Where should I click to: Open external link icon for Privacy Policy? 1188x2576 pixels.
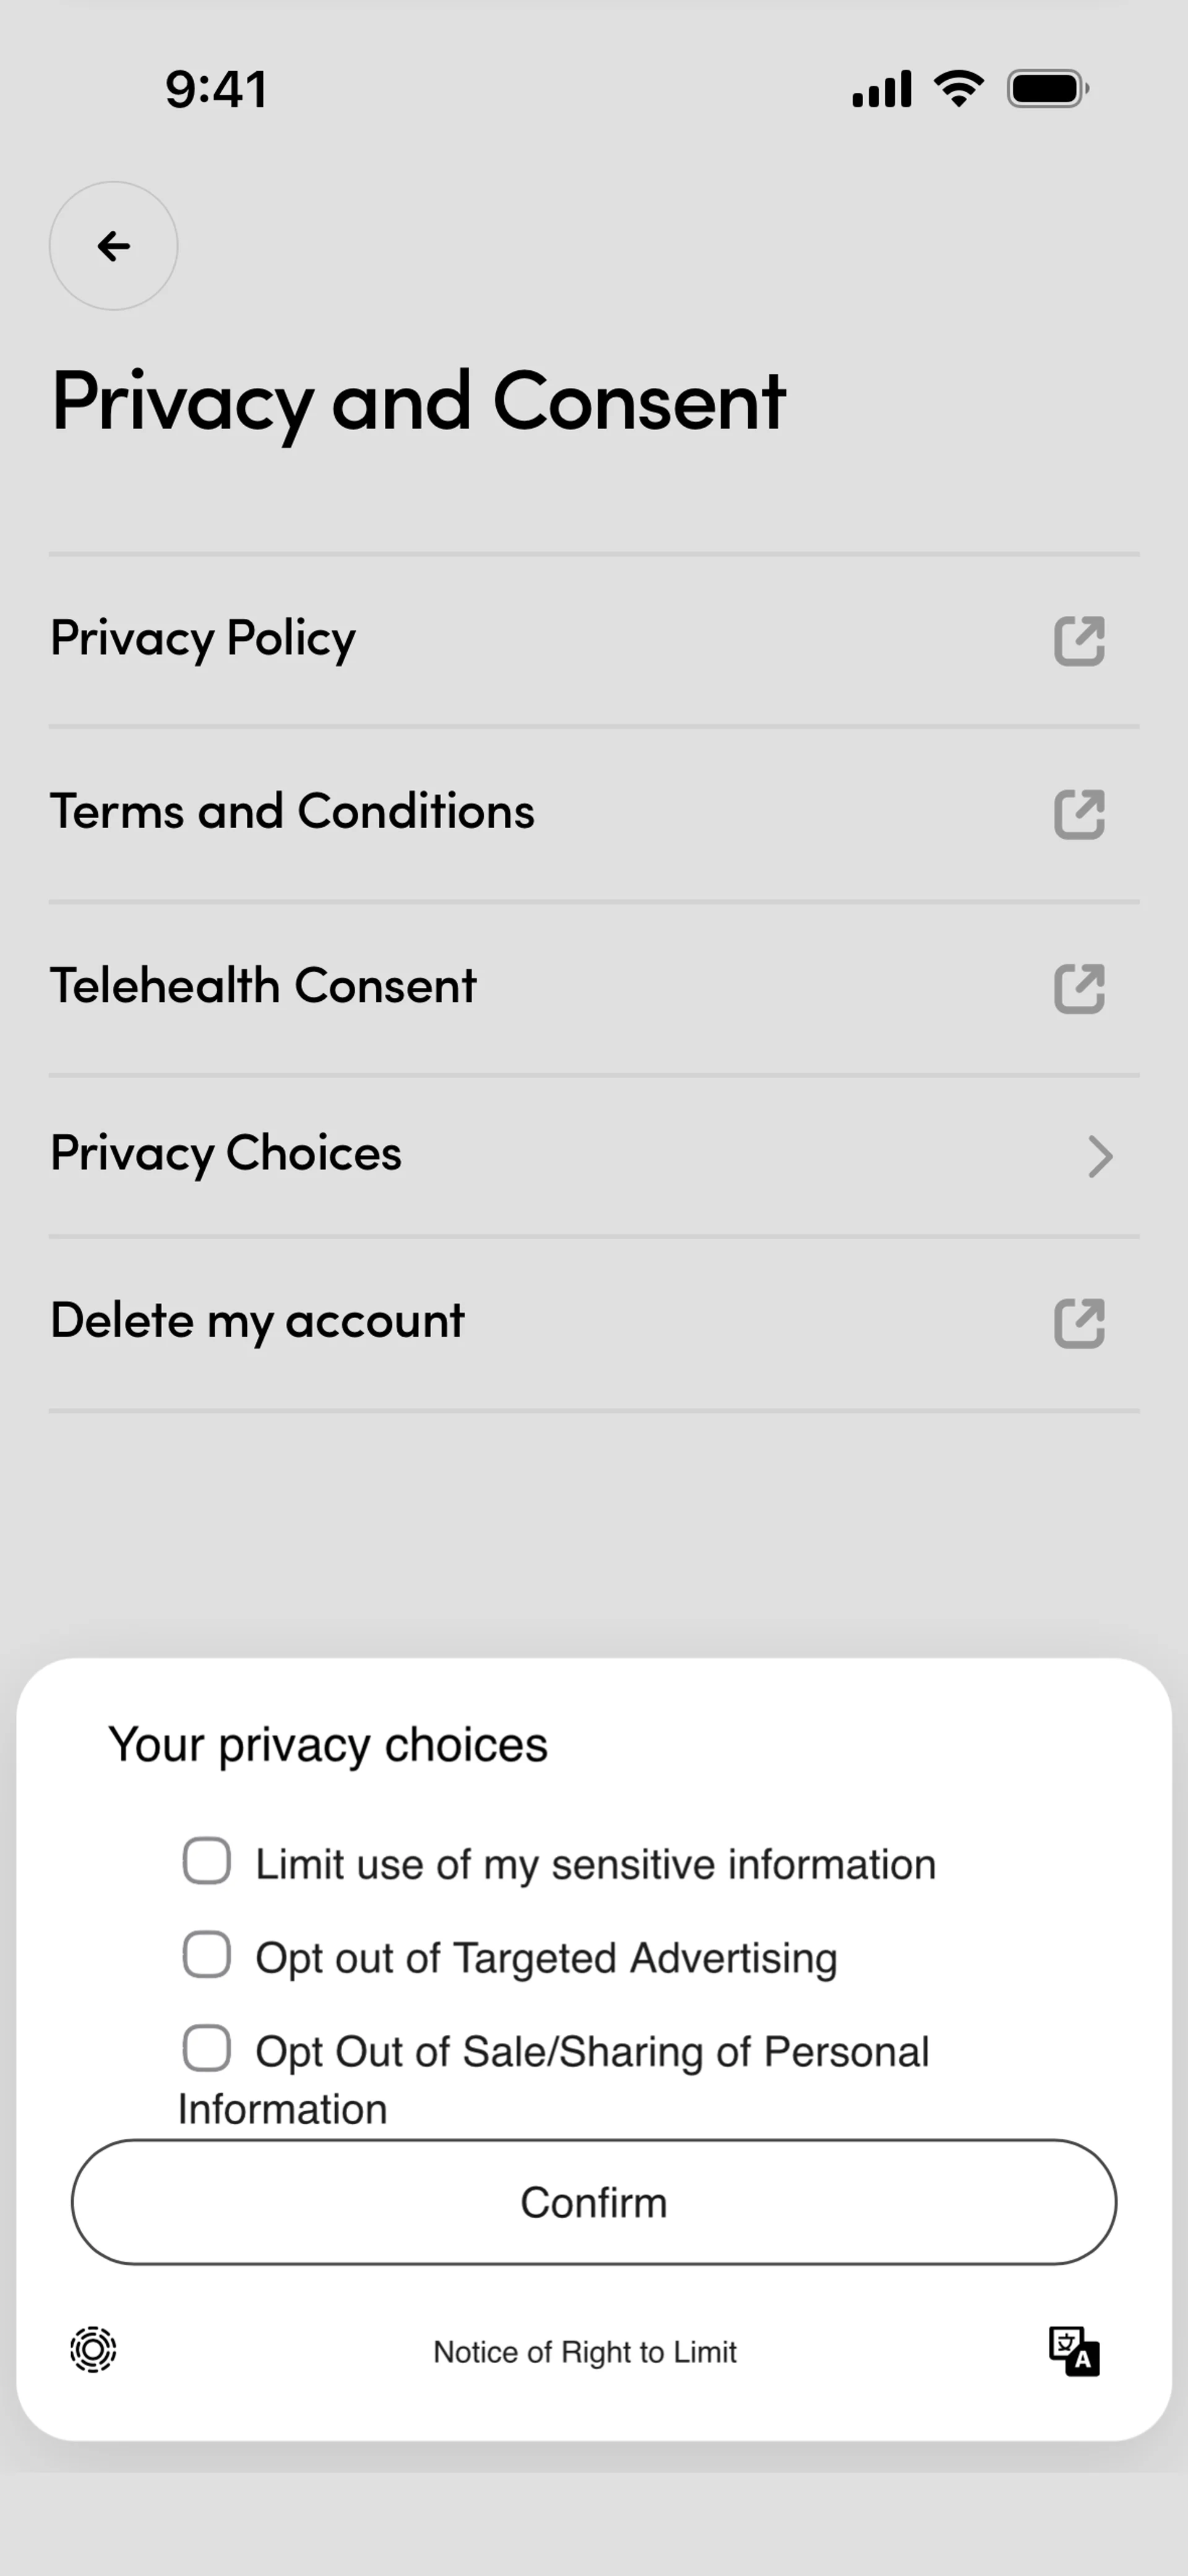click(x=1079, y=641)
